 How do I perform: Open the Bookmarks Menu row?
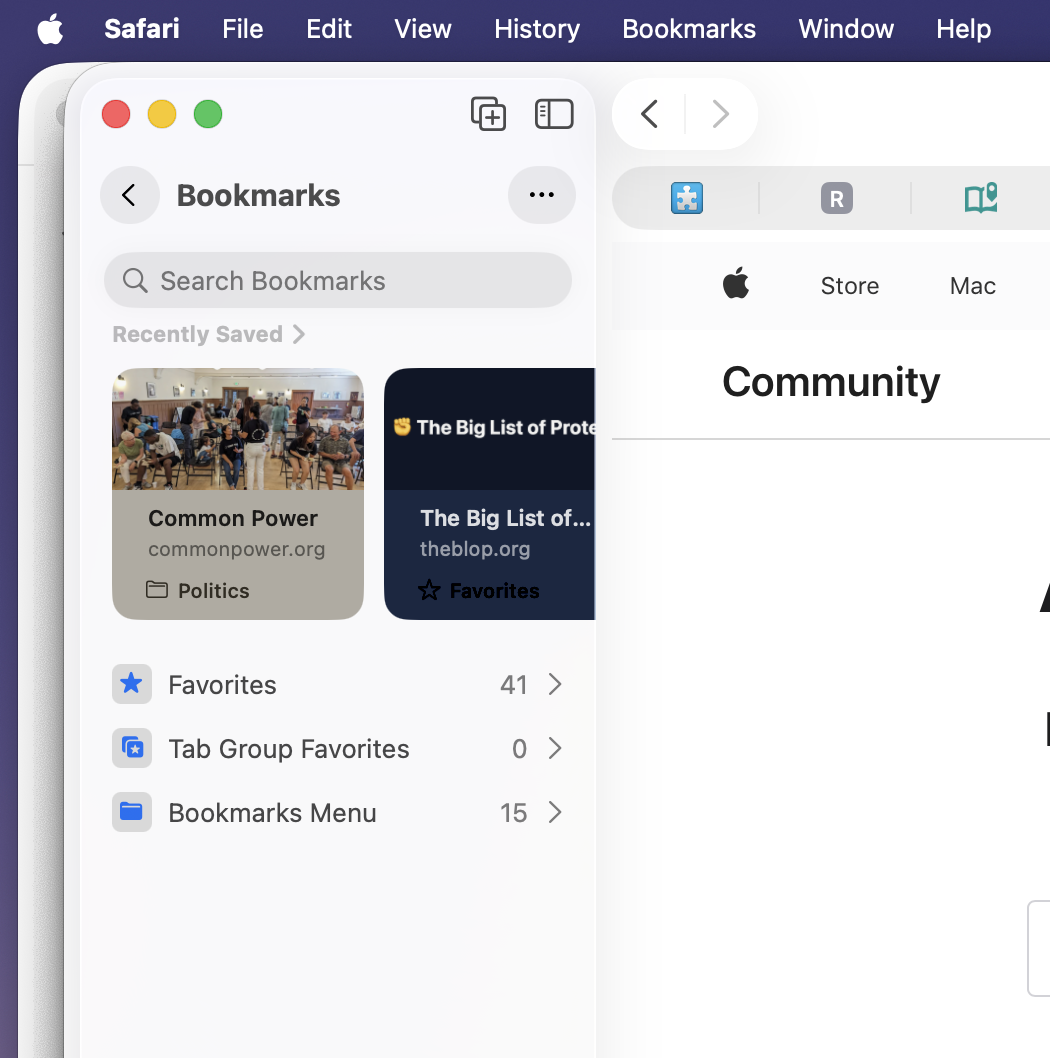pos(337,812)
